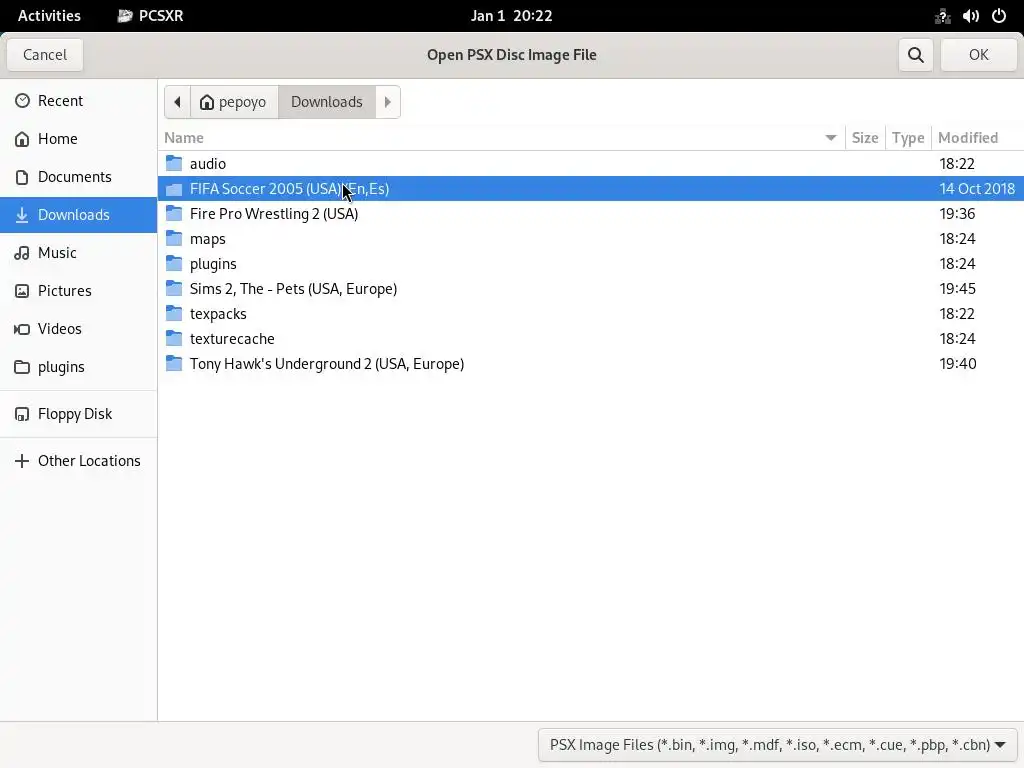Click folder icon next to plugins in file list
This screenshot has height=768, width=1024.
174,264
